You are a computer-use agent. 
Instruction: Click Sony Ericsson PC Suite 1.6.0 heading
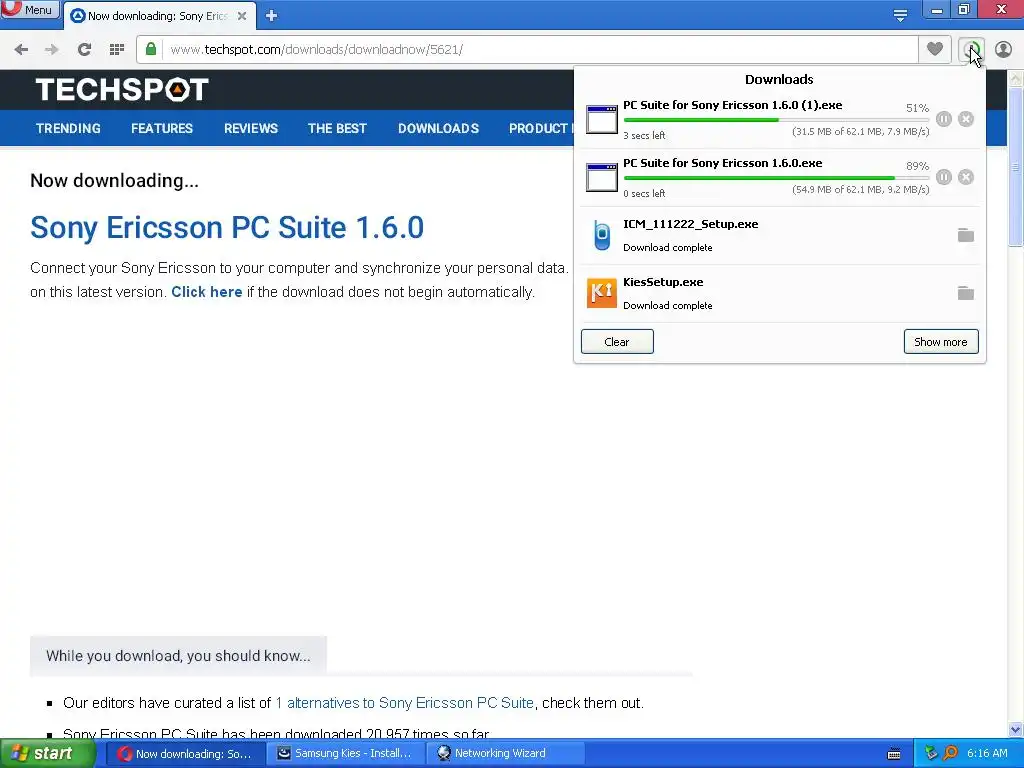227,227
